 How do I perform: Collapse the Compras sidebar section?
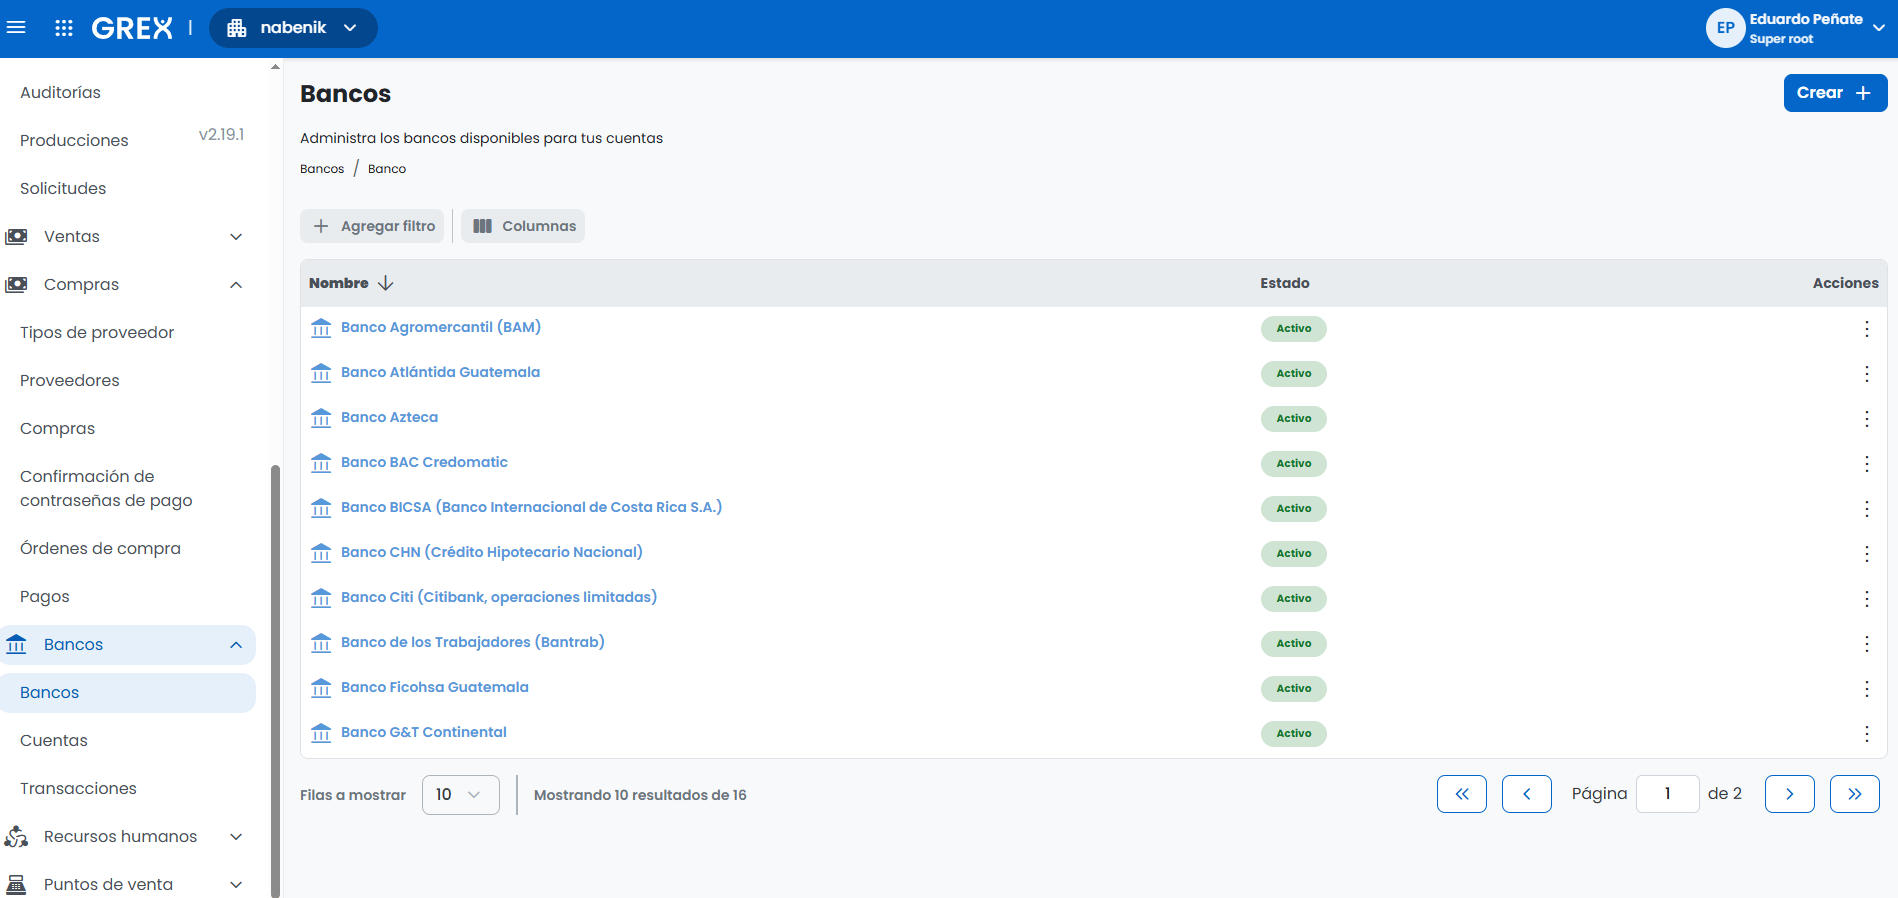point(128,284)
